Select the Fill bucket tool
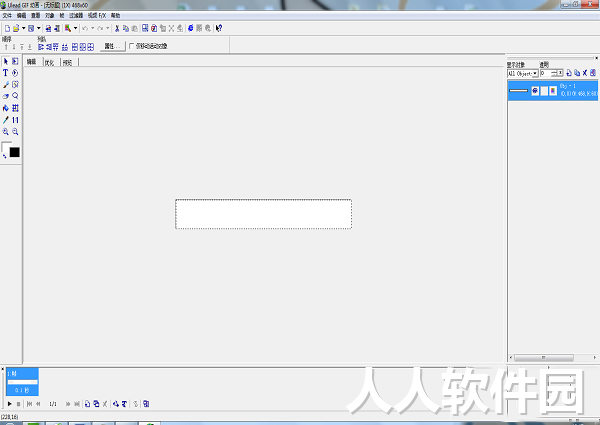The width and height of the screenshot is (600, 425). coord(6,108)
